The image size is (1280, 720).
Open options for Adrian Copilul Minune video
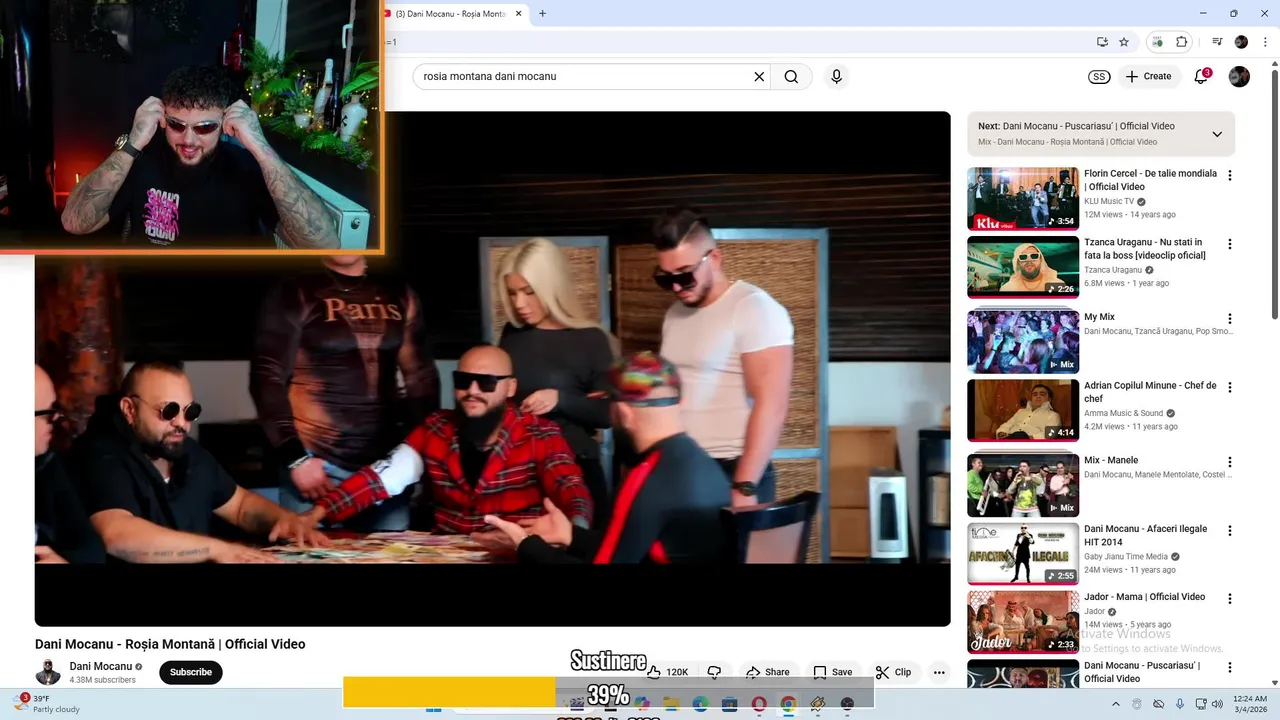click(x=1230, y=387)
